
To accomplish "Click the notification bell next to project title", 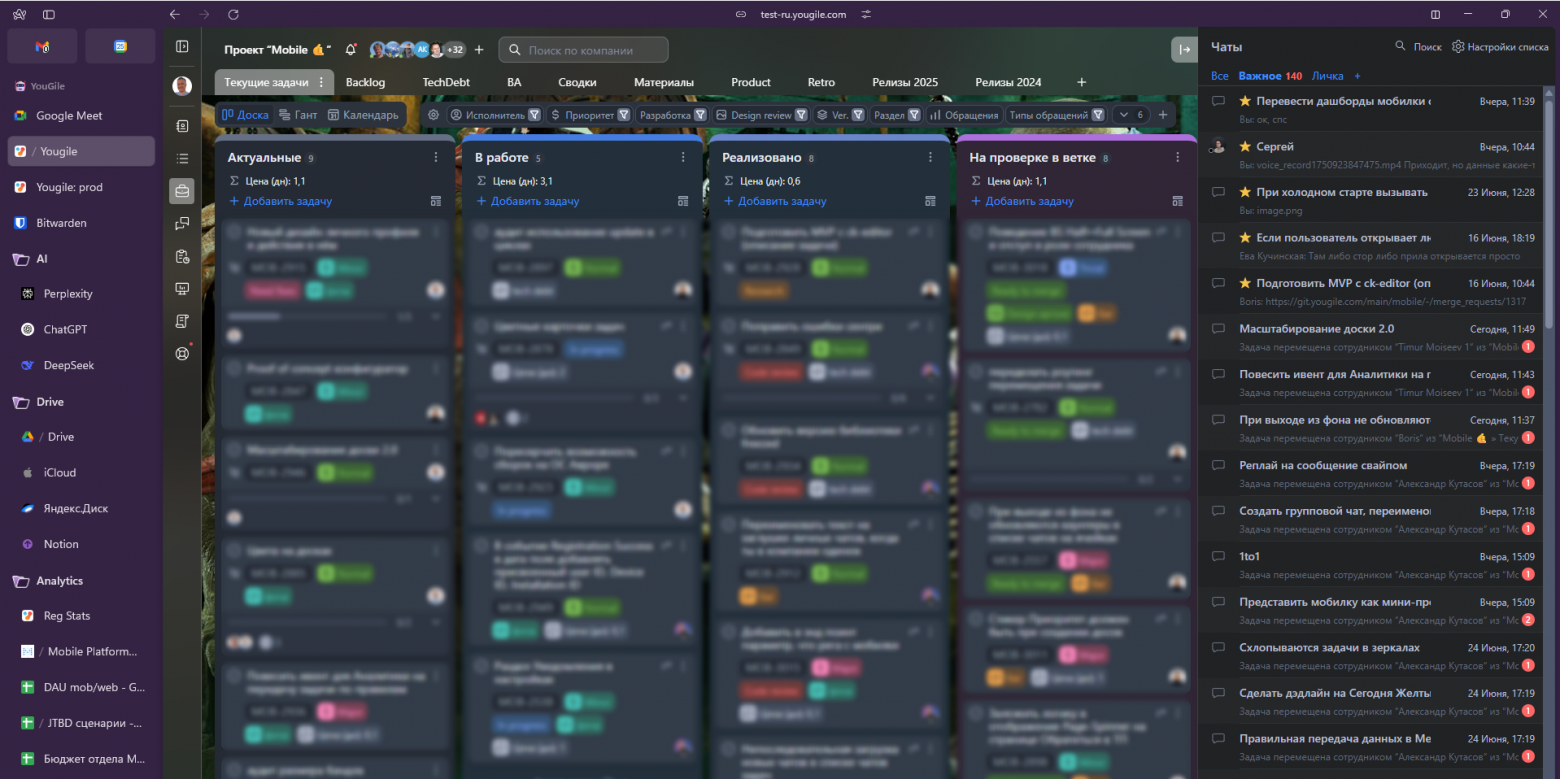I will 350,49.
